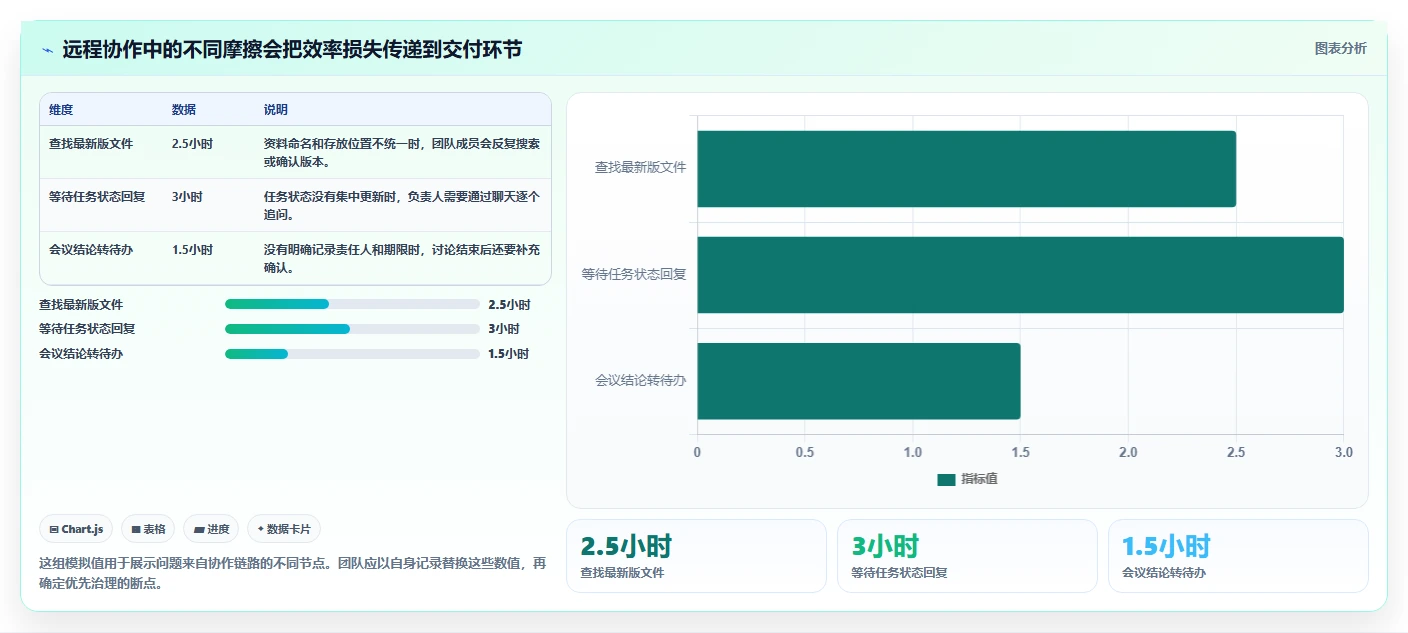Click the 等待任务状态回复 progress bar

click(352, 329)
